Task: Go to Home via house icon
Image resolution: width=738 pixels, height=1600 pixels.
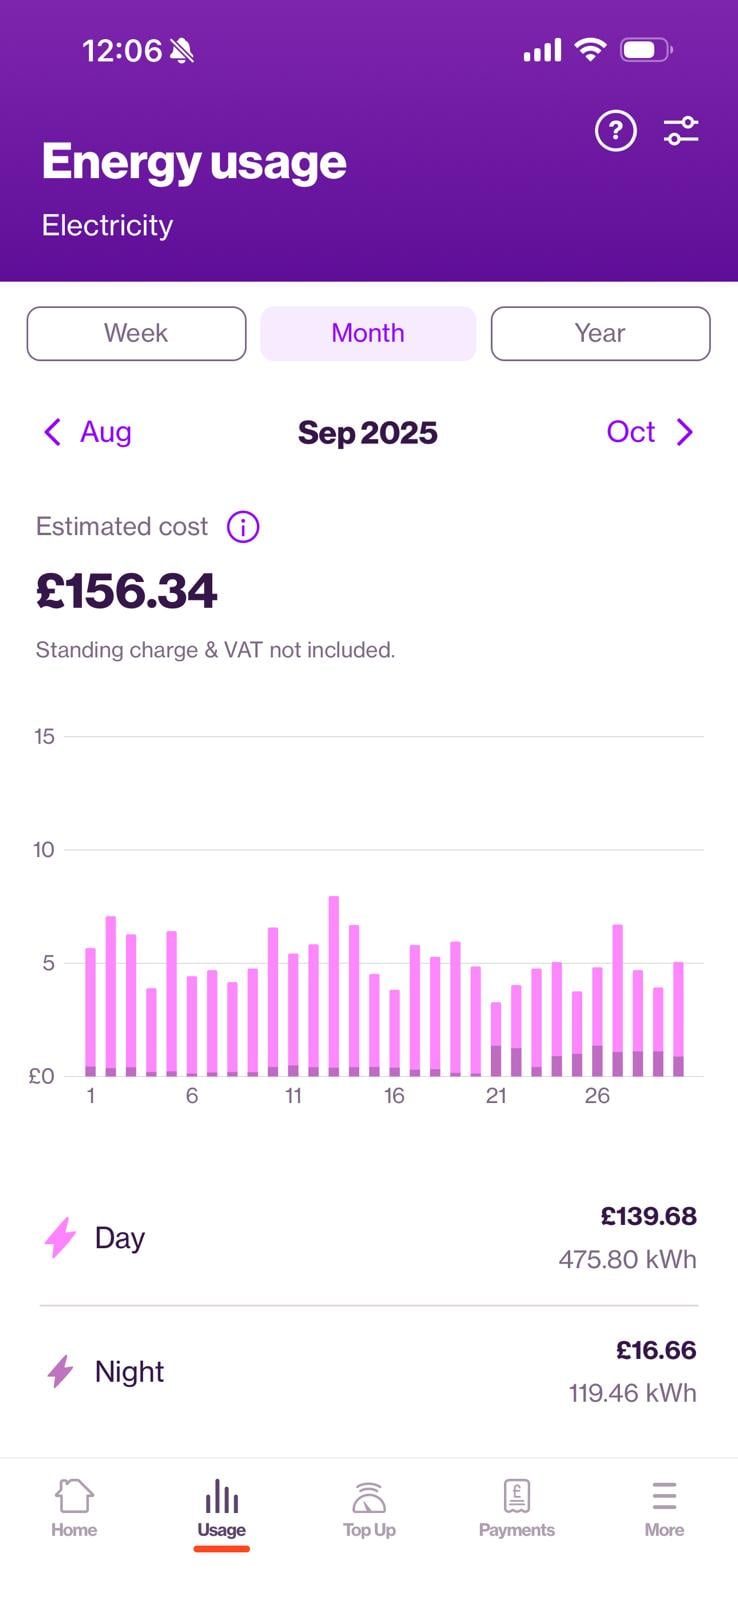Action: tap(74, 1497)
